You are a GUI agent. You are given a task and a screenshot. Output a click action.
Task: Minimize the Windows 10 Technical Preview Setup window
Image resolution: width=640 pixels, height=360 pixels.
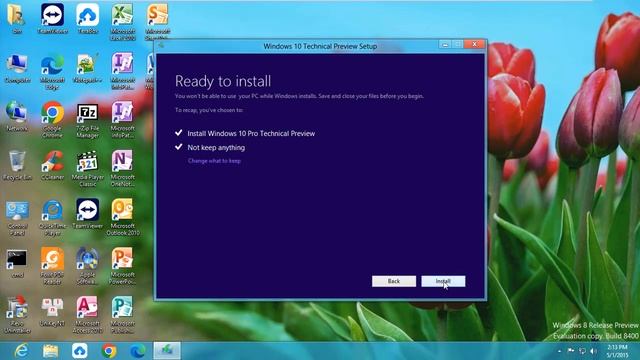point(445,44)
